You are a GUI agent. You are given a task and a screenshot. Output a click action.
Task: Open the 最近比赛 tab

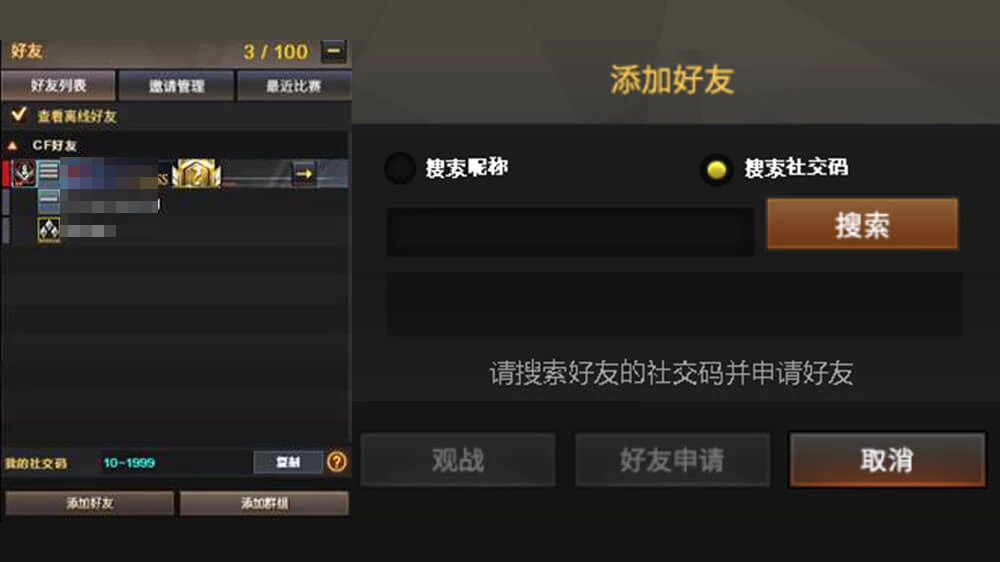pos(294,86)
